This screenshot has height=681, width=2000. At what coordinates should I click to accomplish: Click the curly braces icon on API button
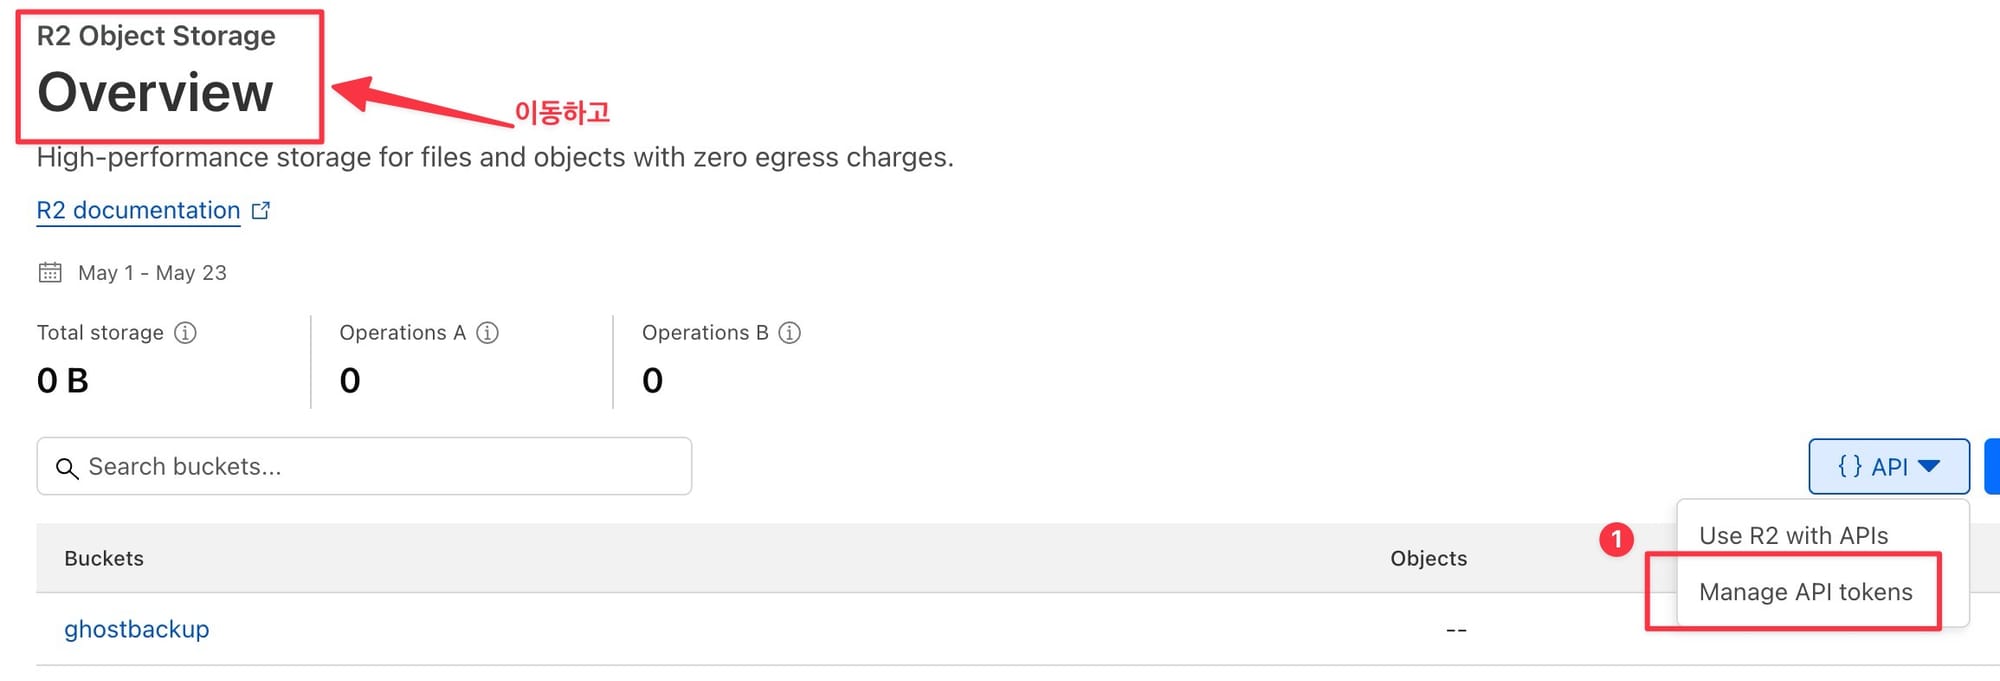point(1849,466)
